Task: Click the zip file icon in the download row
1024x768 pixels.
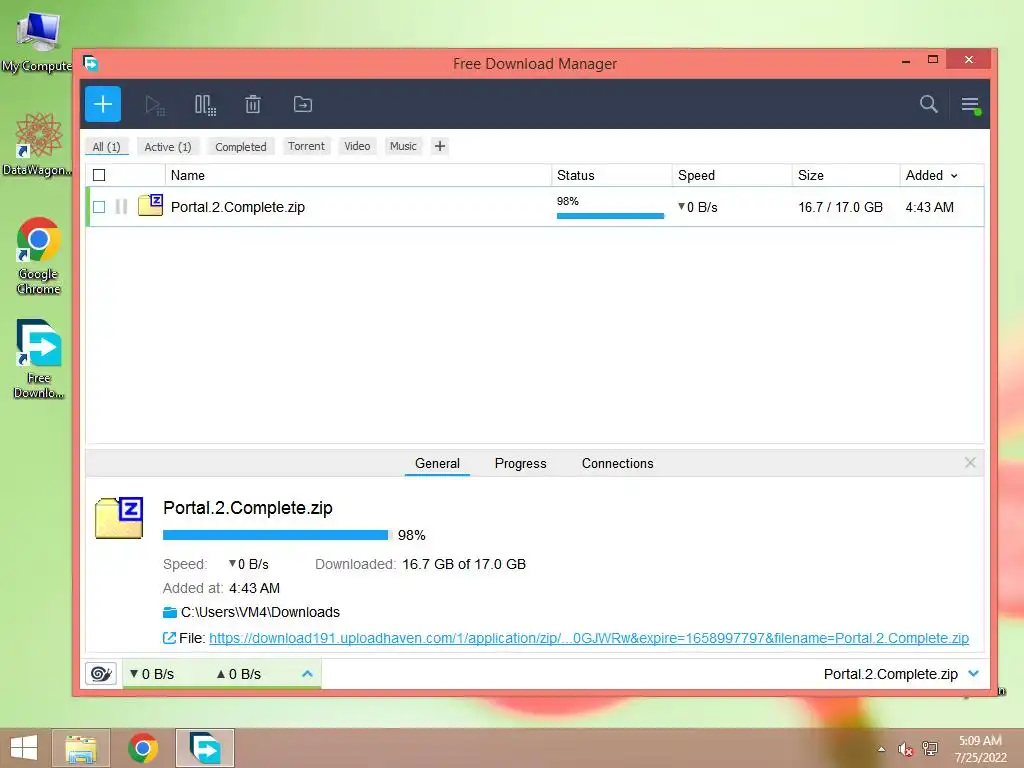Action: pos(150,205)
